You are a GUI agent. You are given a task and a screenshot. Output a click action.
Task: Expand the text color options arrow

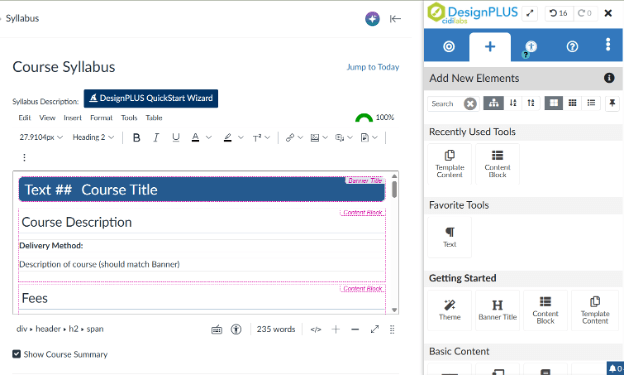209,138
